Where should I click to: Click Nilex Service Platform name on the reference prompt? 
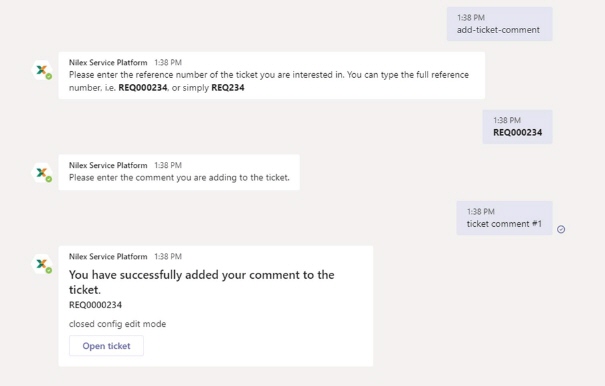108,63
